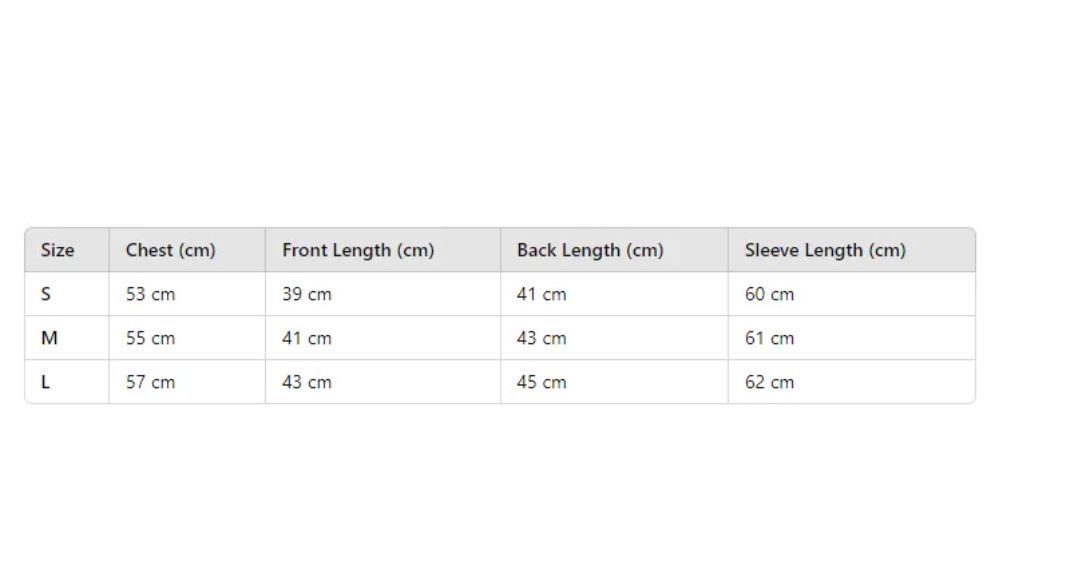Click the 45 cm back length cell
Image resolution: width=1080 pixels, height=576 pixels.
point(614,382)
